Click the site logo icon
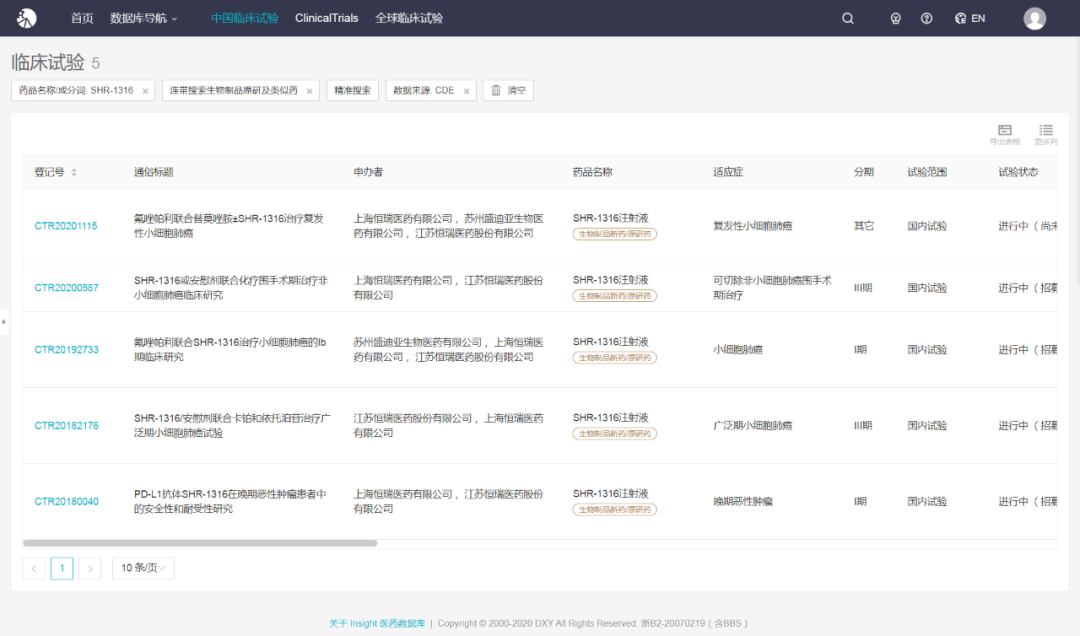This screenshot has height=636, width=1080. click(26, 18)
